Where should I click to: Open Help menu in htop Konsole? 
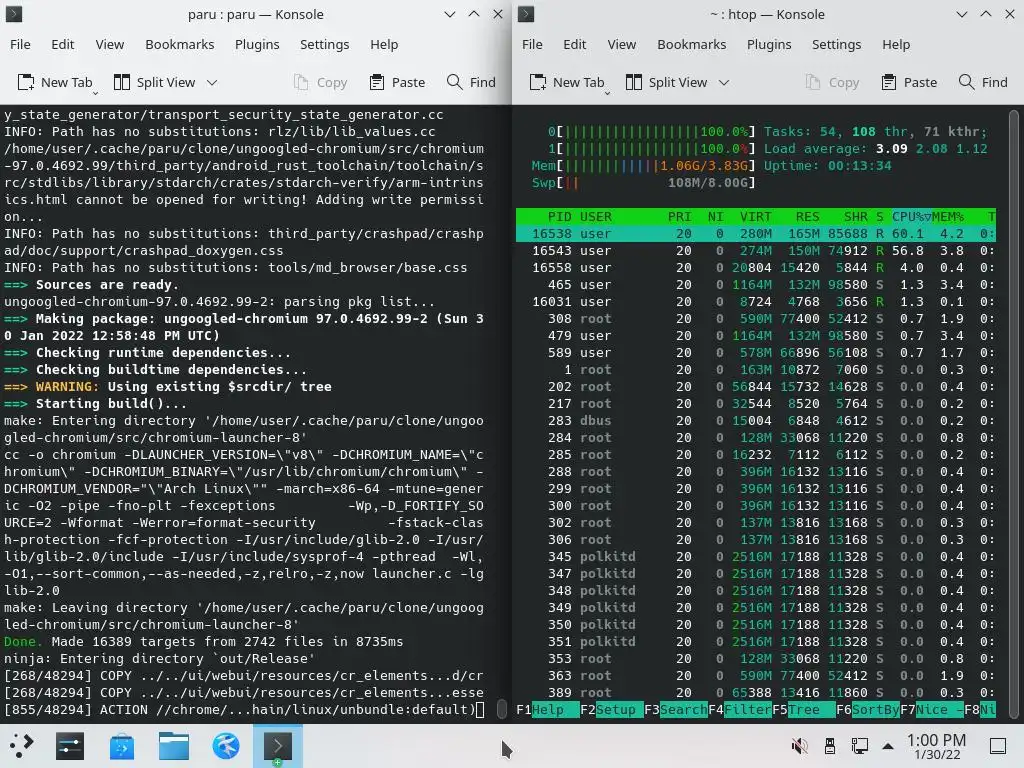coord(896,44)
